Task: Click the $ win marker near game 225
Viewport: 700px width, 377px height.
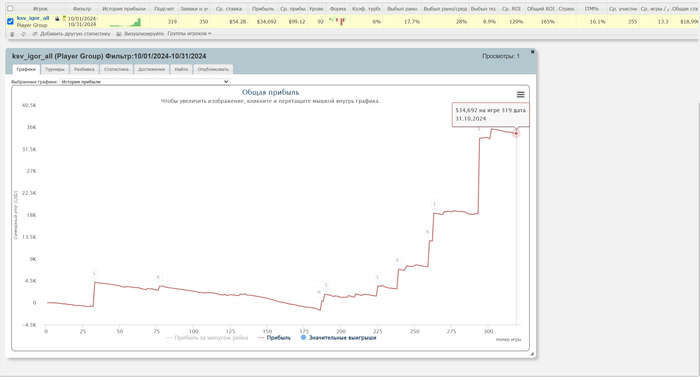Action: 378,277
